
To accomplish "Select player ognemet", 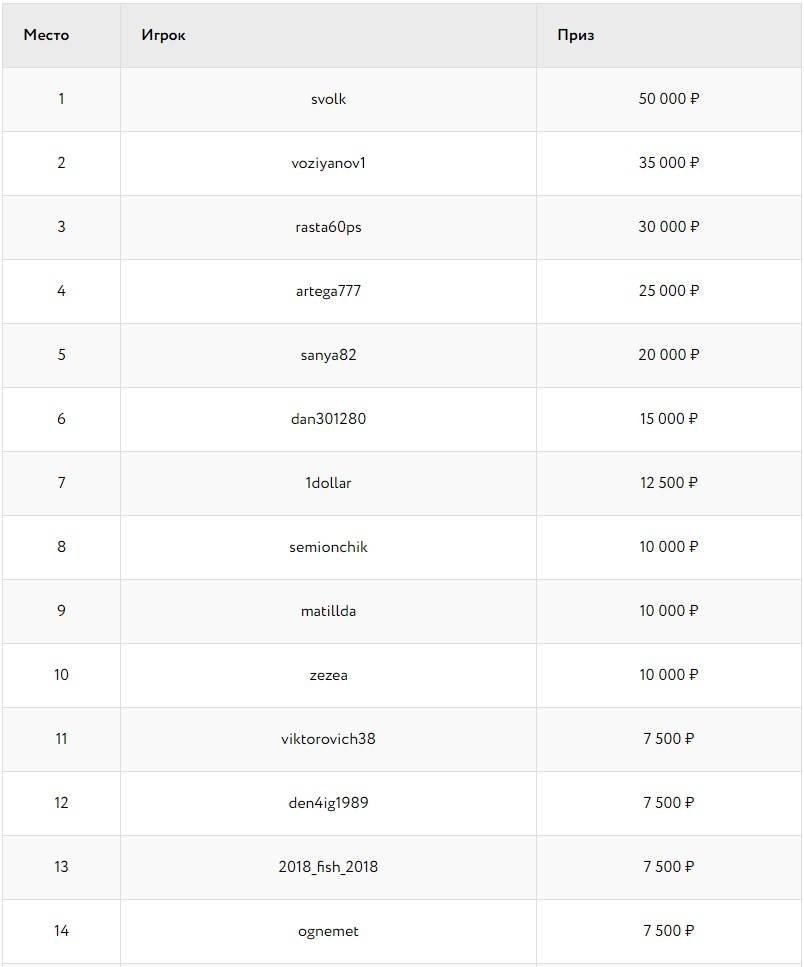I will (x=328, y=931).
